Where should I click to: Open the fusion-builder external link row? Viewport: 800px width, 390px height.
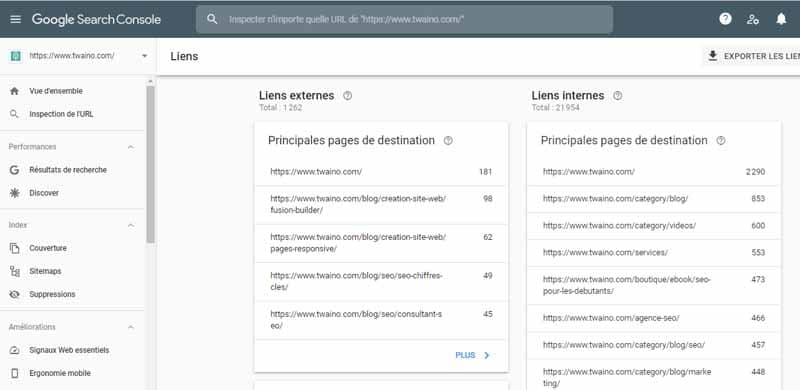pyautogui.click(x=381, y=205)
